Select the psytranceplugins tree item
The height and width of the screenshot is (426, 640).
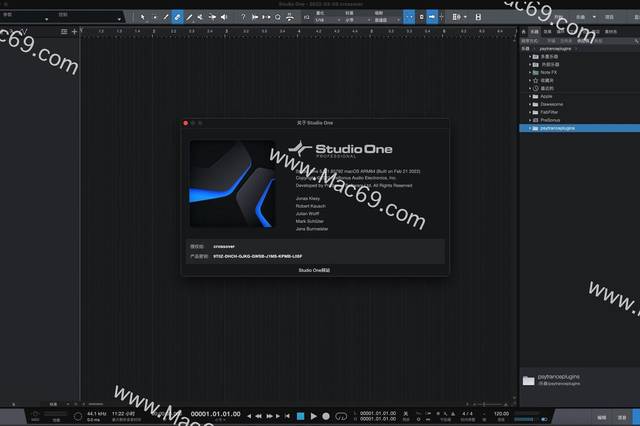pos(560,128)
